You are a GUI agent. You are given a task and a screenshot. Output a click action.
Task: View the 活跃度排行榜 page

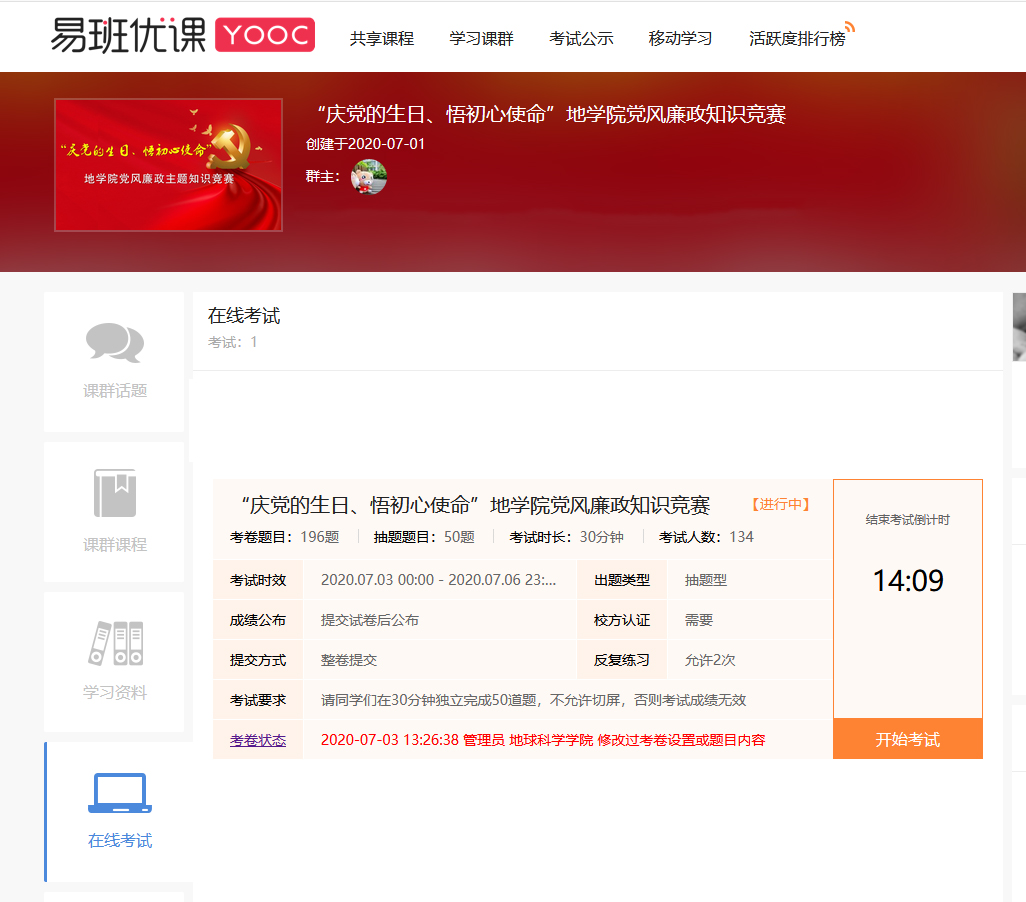coord(796,39)
